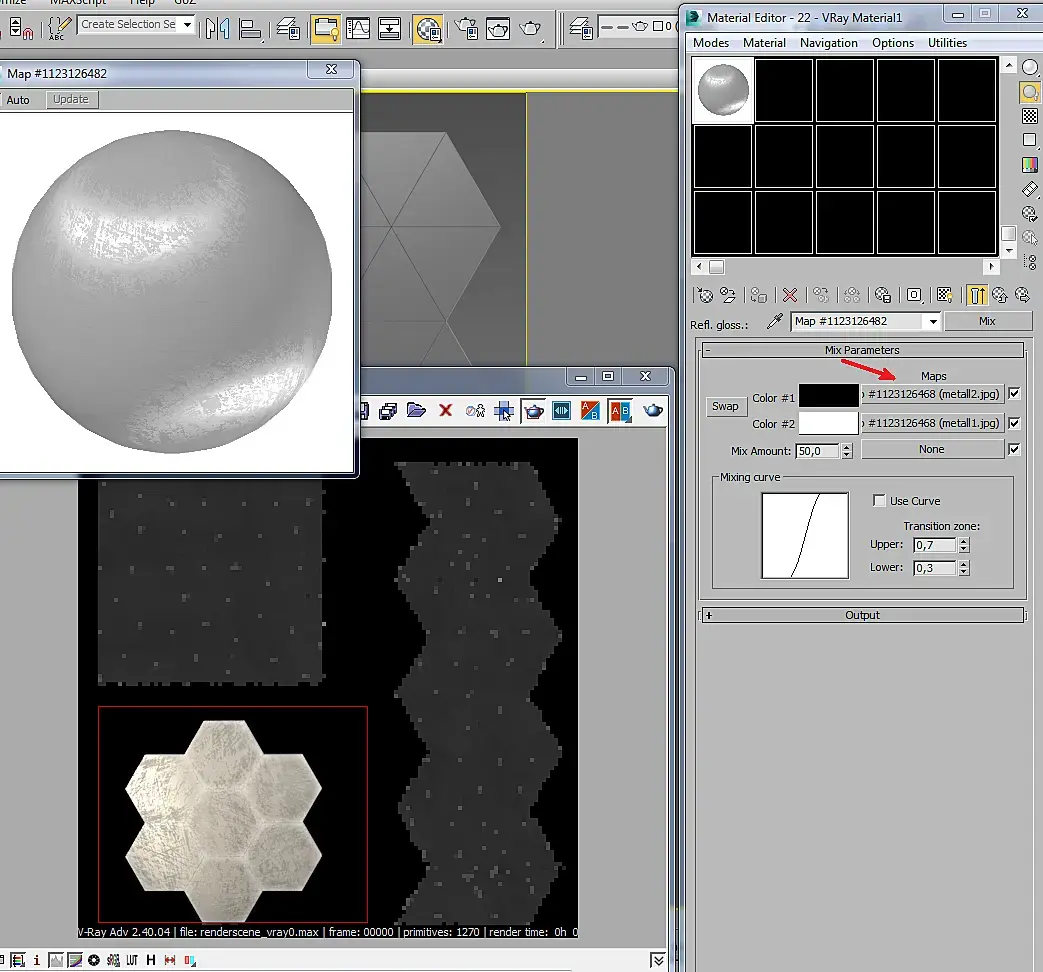Click the Mix map type button

987,321
